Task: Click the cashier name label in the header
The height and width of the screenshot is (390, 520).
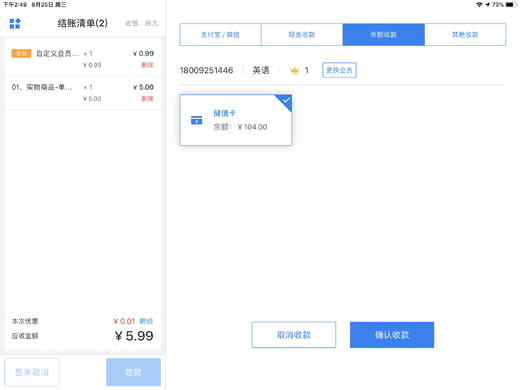Action: pos(142,23)
